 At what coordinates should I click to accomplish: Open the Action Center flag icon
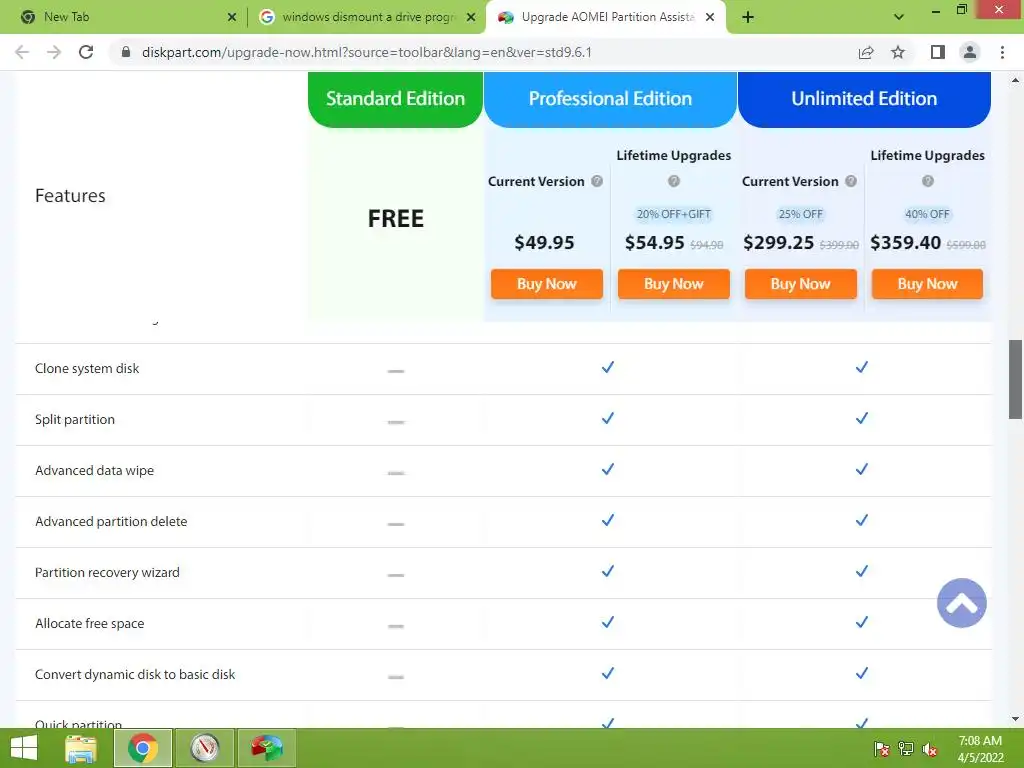882,749
